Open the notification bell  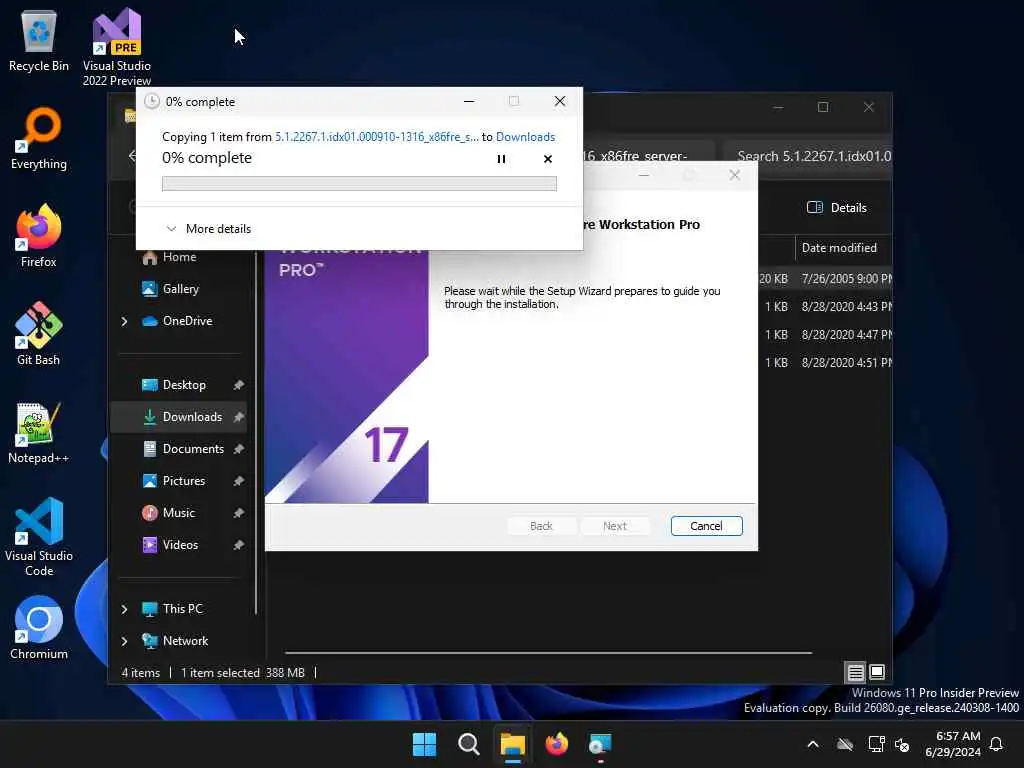997,744
